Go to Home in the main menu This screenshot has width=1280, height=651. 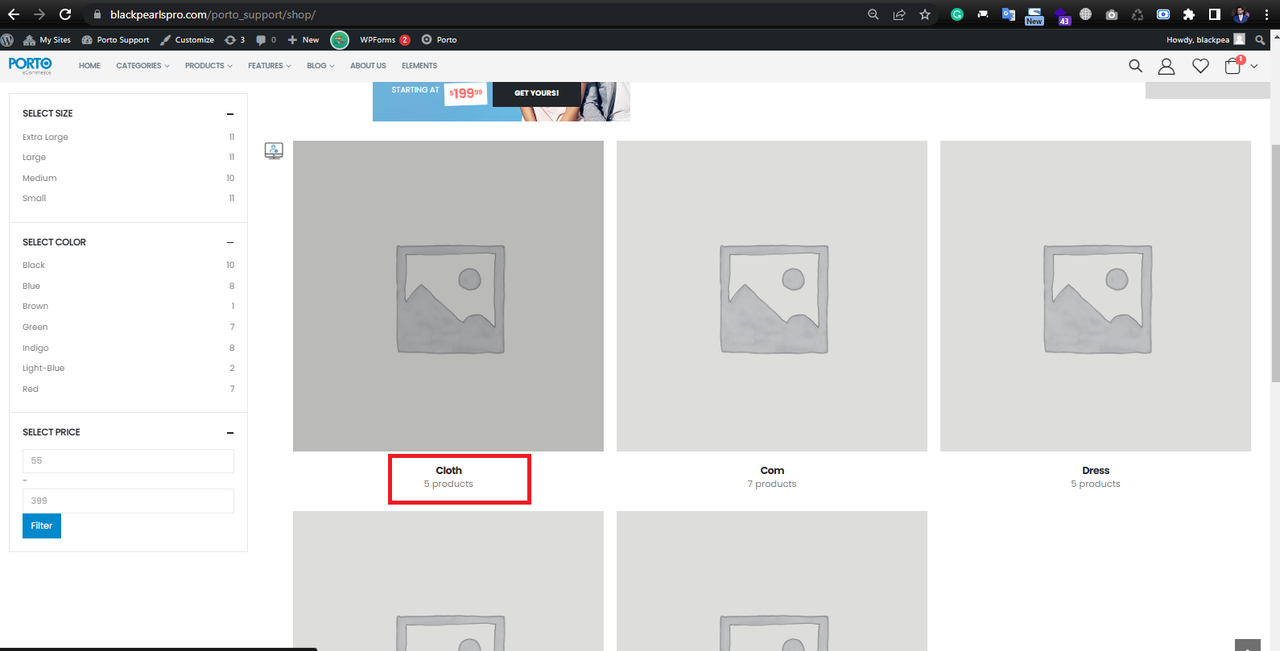coord(90,66)
